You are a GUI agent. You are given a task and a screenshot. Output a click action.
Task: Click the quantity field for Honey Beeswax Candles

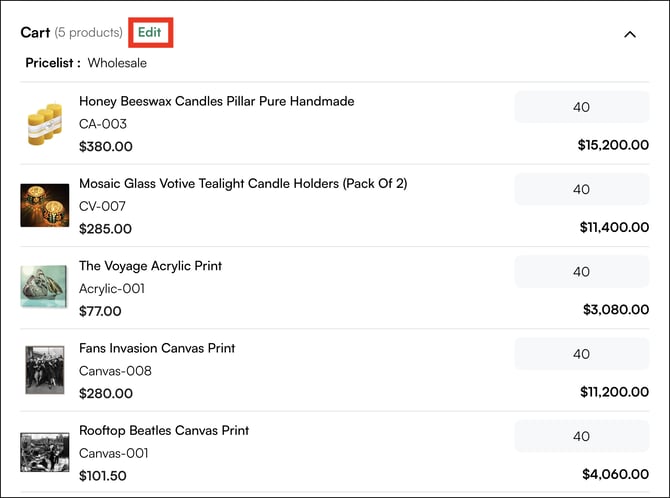581,107
